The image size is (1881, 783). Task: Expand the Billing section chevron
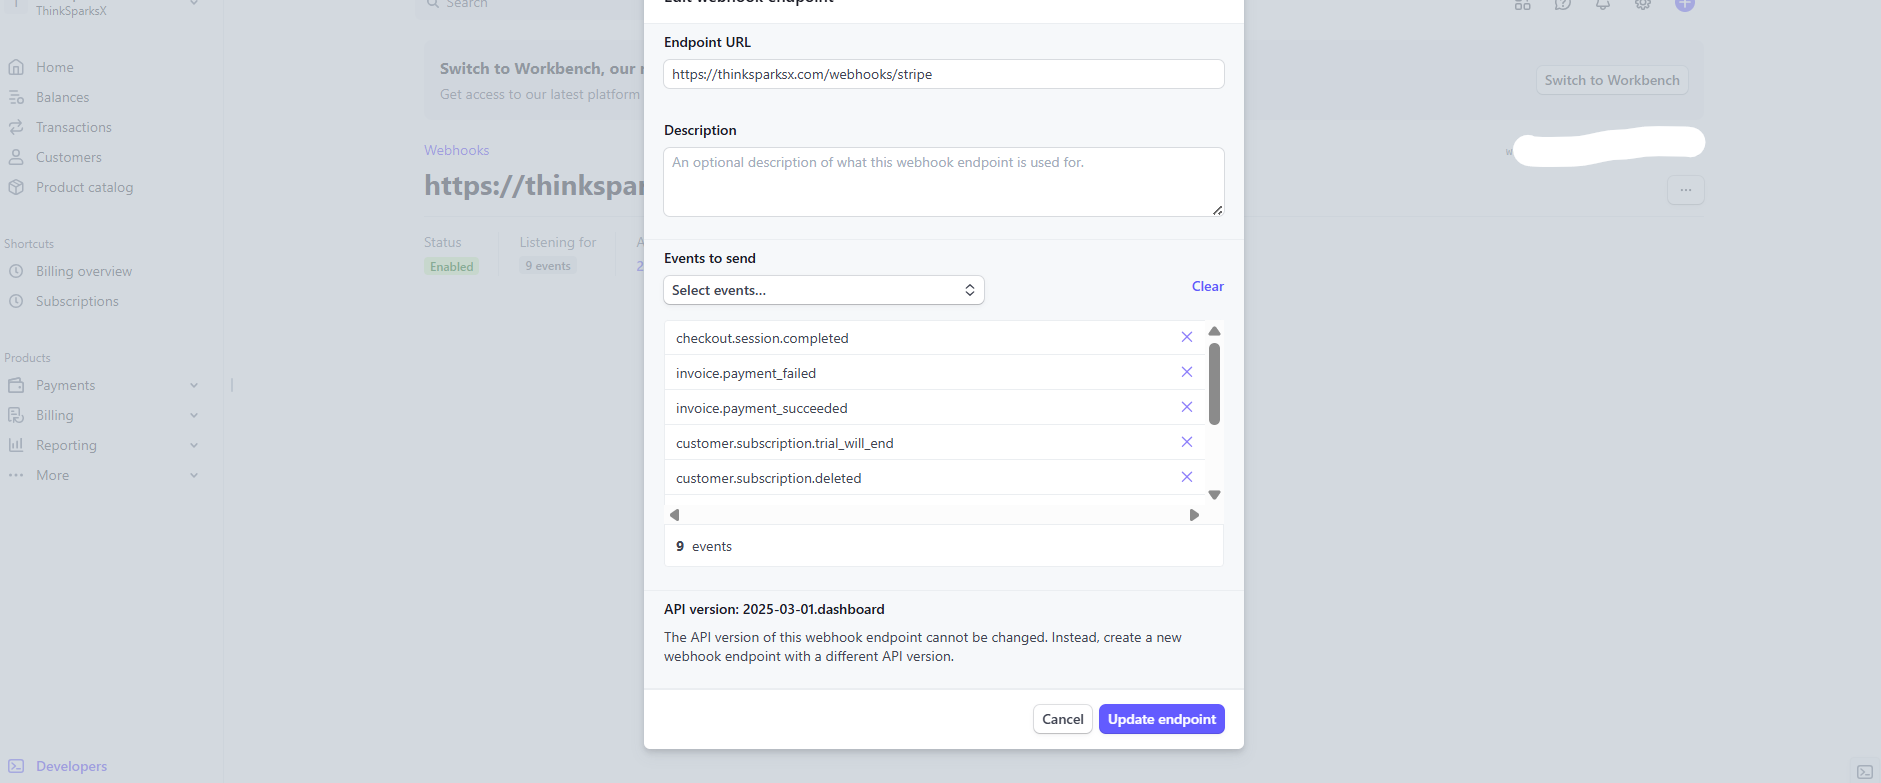pos(194,415)
